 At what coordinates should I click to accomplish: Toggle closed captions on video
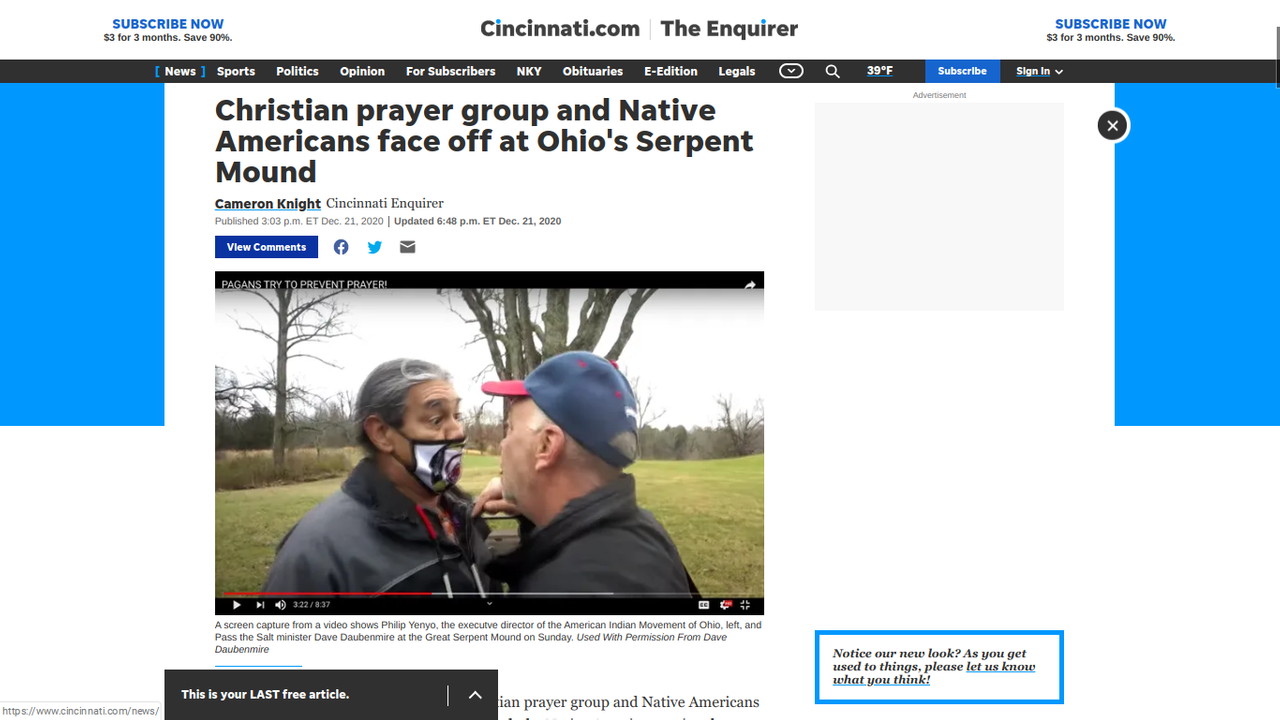pos(704,605)
